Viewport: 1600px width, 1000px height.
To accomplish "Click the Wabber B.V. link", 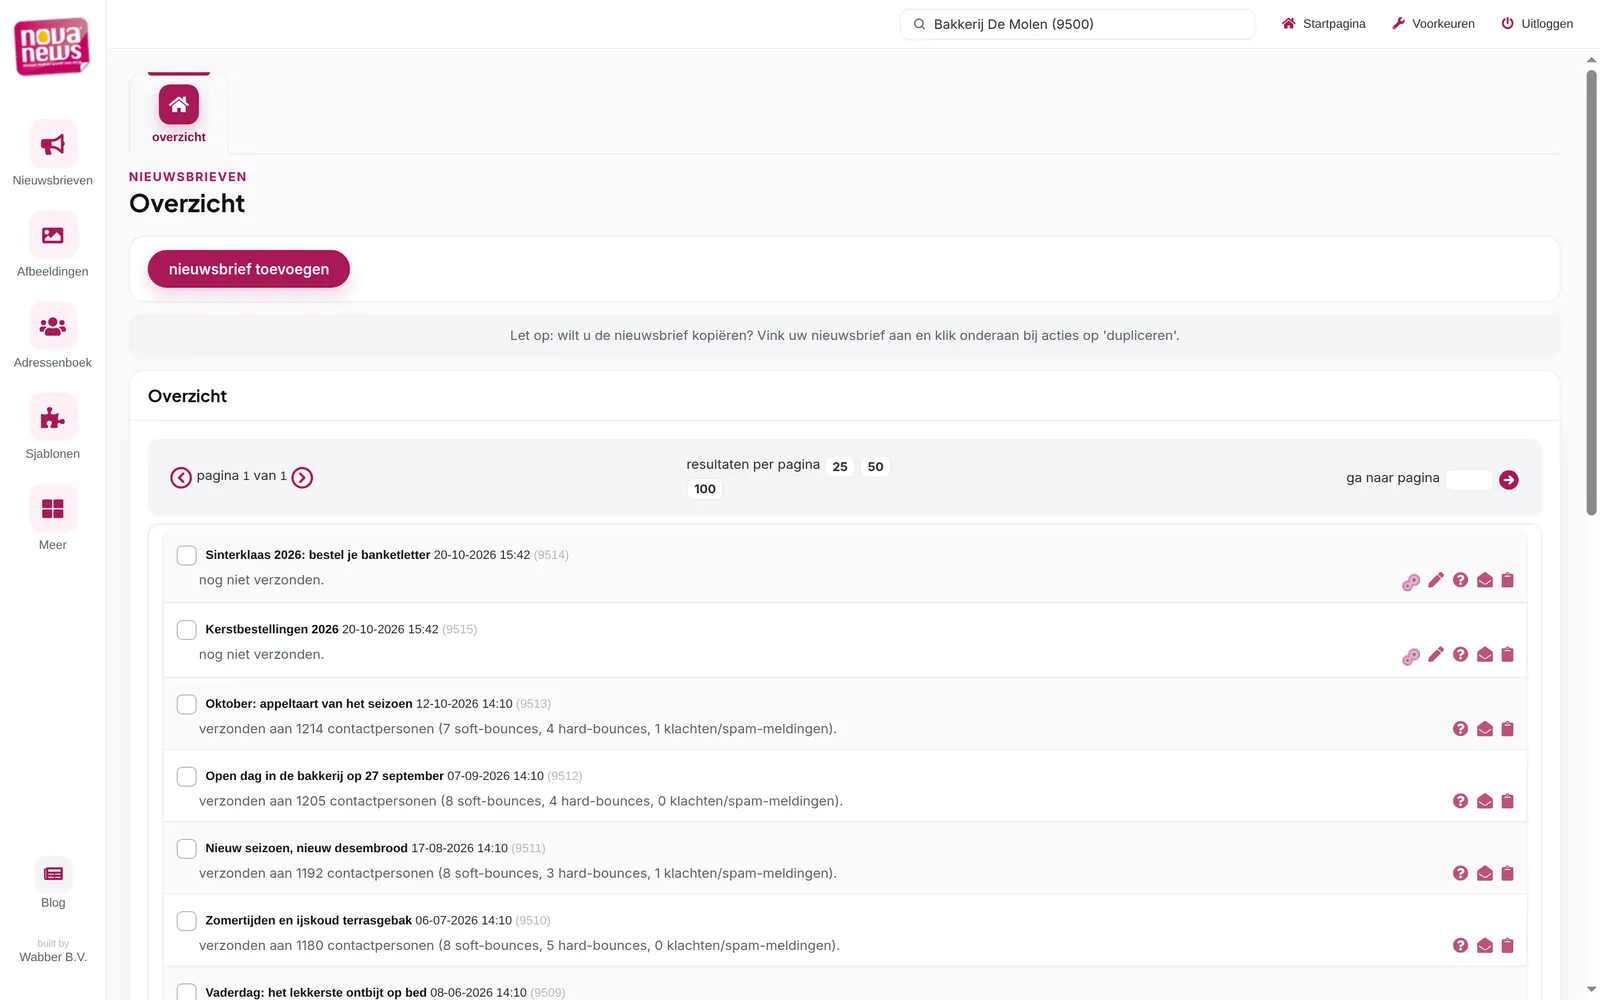I will 53,957.
